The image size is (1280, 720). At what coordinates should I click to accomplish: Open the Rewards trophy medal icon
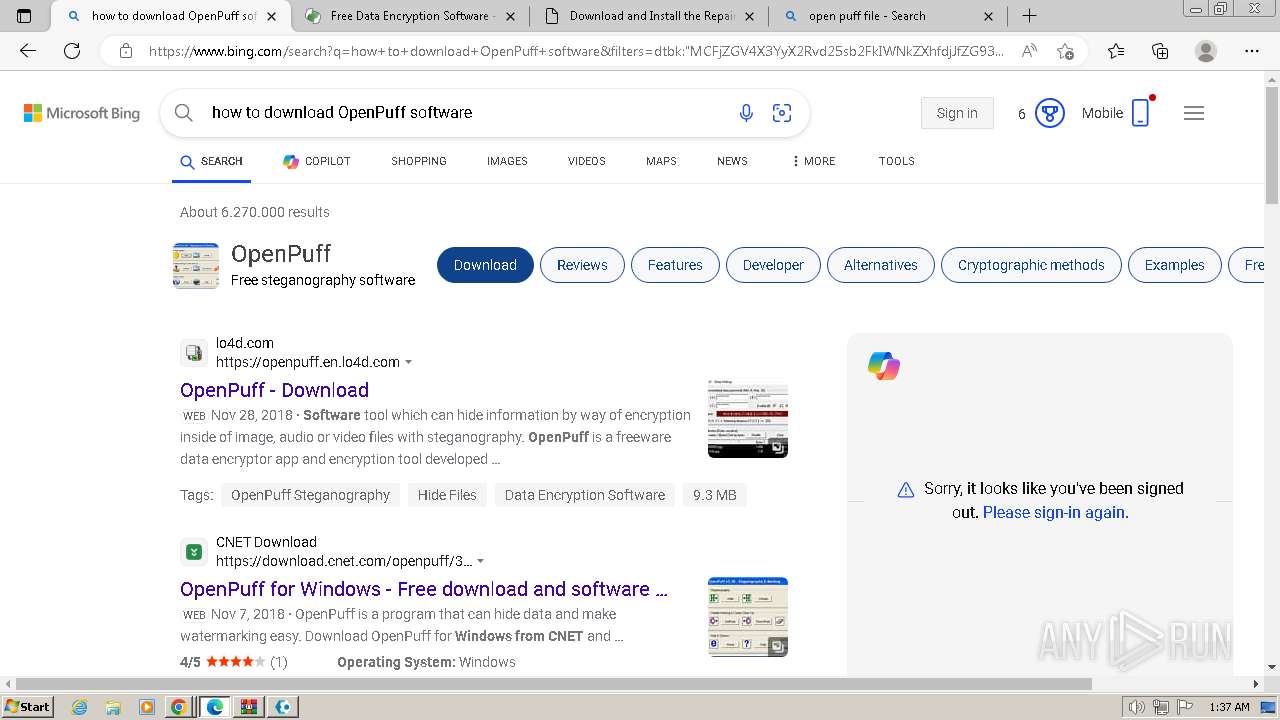[x=1049, y=113]
